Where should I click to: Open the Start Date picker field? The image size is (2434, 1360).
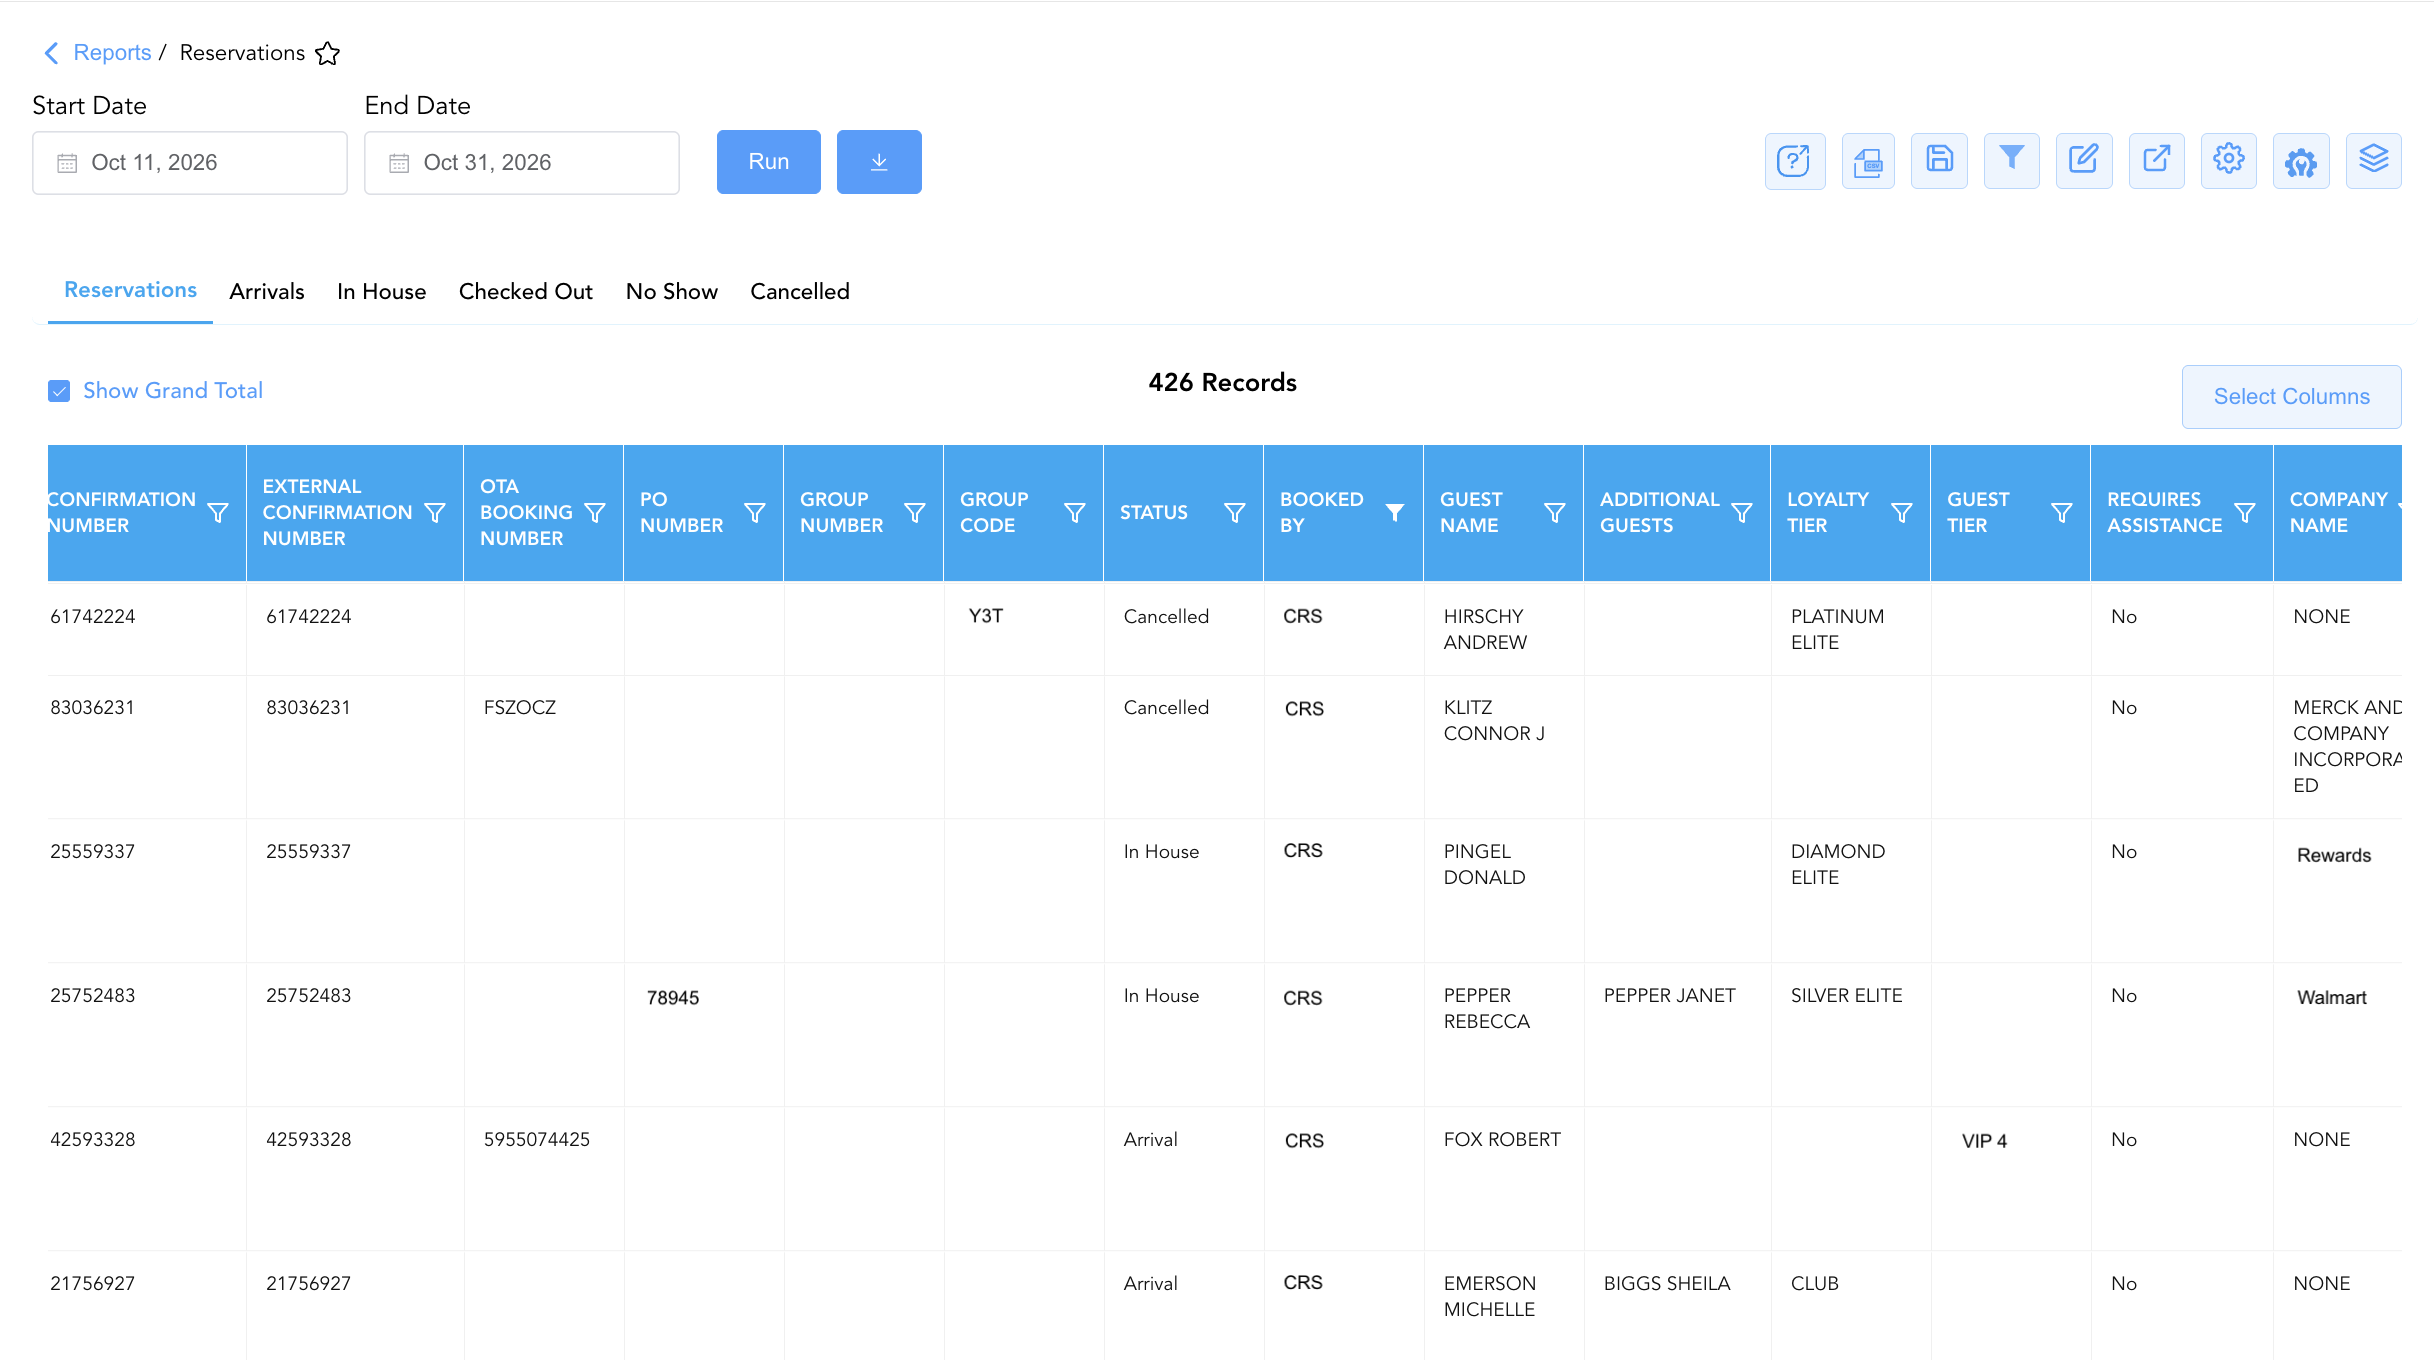(x=190, y=163)
